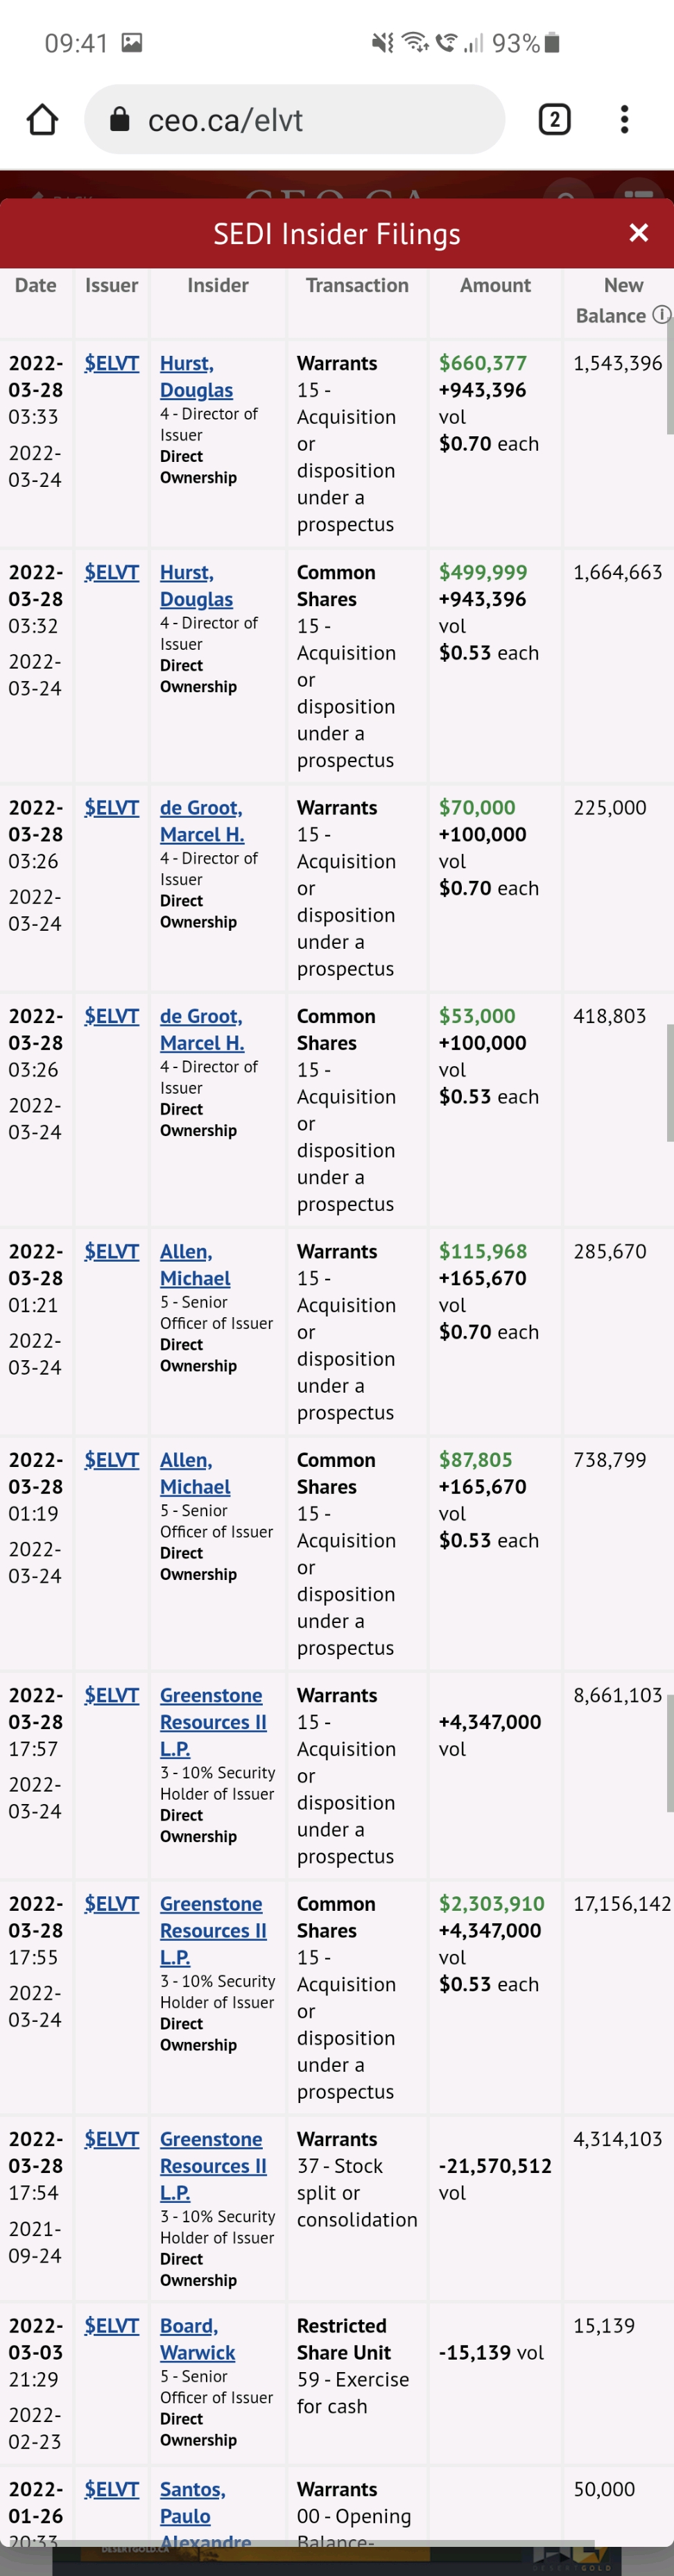Open the first Greenstone Resources II L.P. link
This screenshot has width=674, height=2576.
click(212, 1721)
